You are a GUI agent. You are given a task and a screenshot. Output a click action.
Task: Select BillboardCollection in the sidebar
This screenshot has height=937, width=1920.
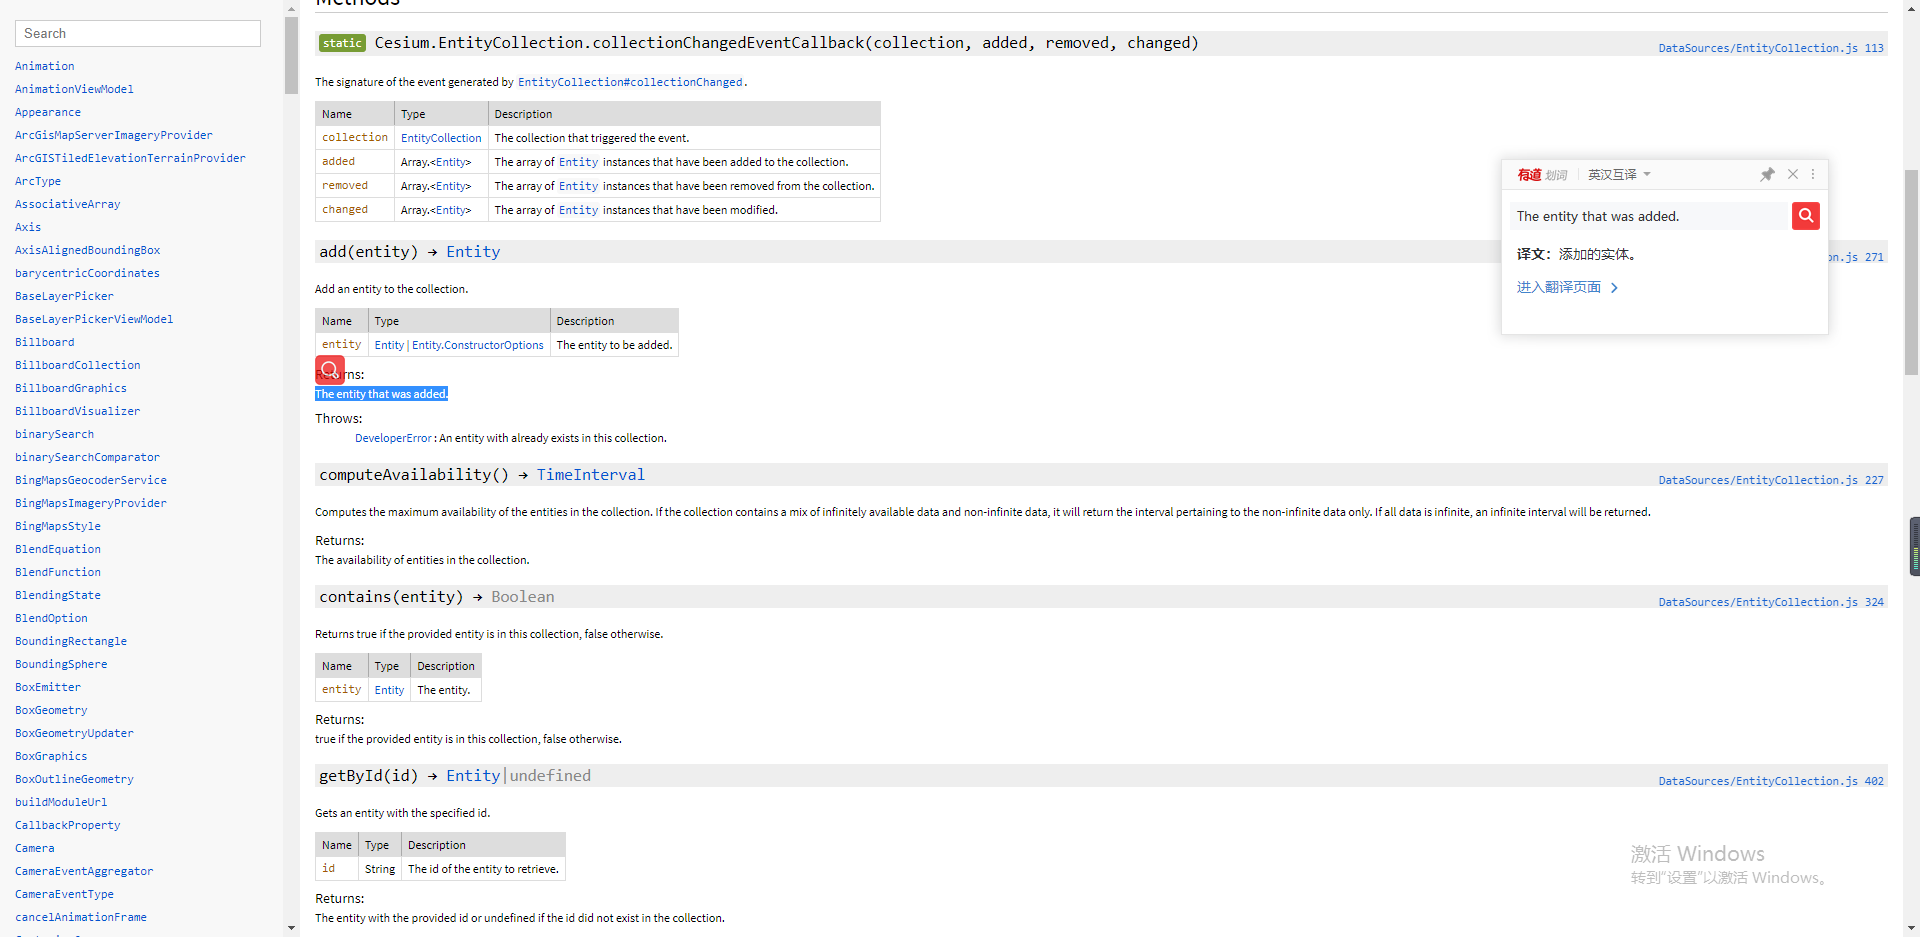pyautogui.click(x=77, y=365)
